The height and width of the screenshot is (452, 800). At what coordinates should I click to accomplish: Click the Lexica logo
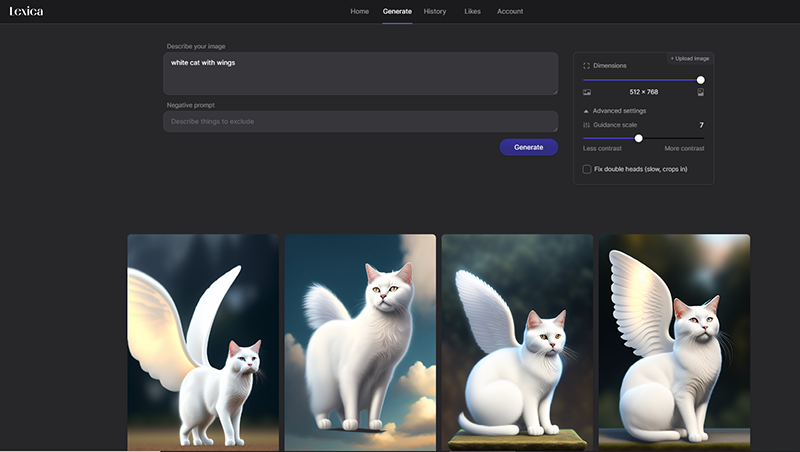point(26,11)
